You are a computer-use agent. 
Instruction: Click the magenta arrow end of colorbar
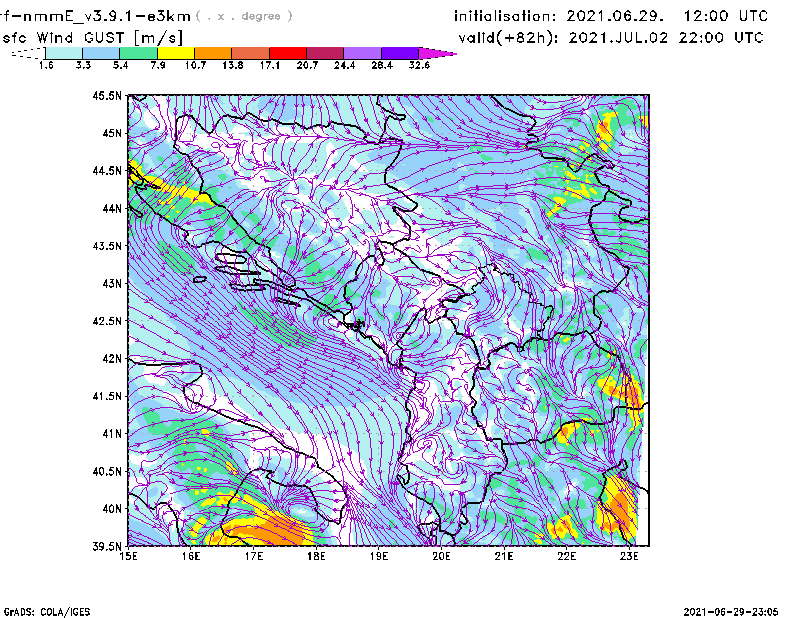(x=437, y=53)
